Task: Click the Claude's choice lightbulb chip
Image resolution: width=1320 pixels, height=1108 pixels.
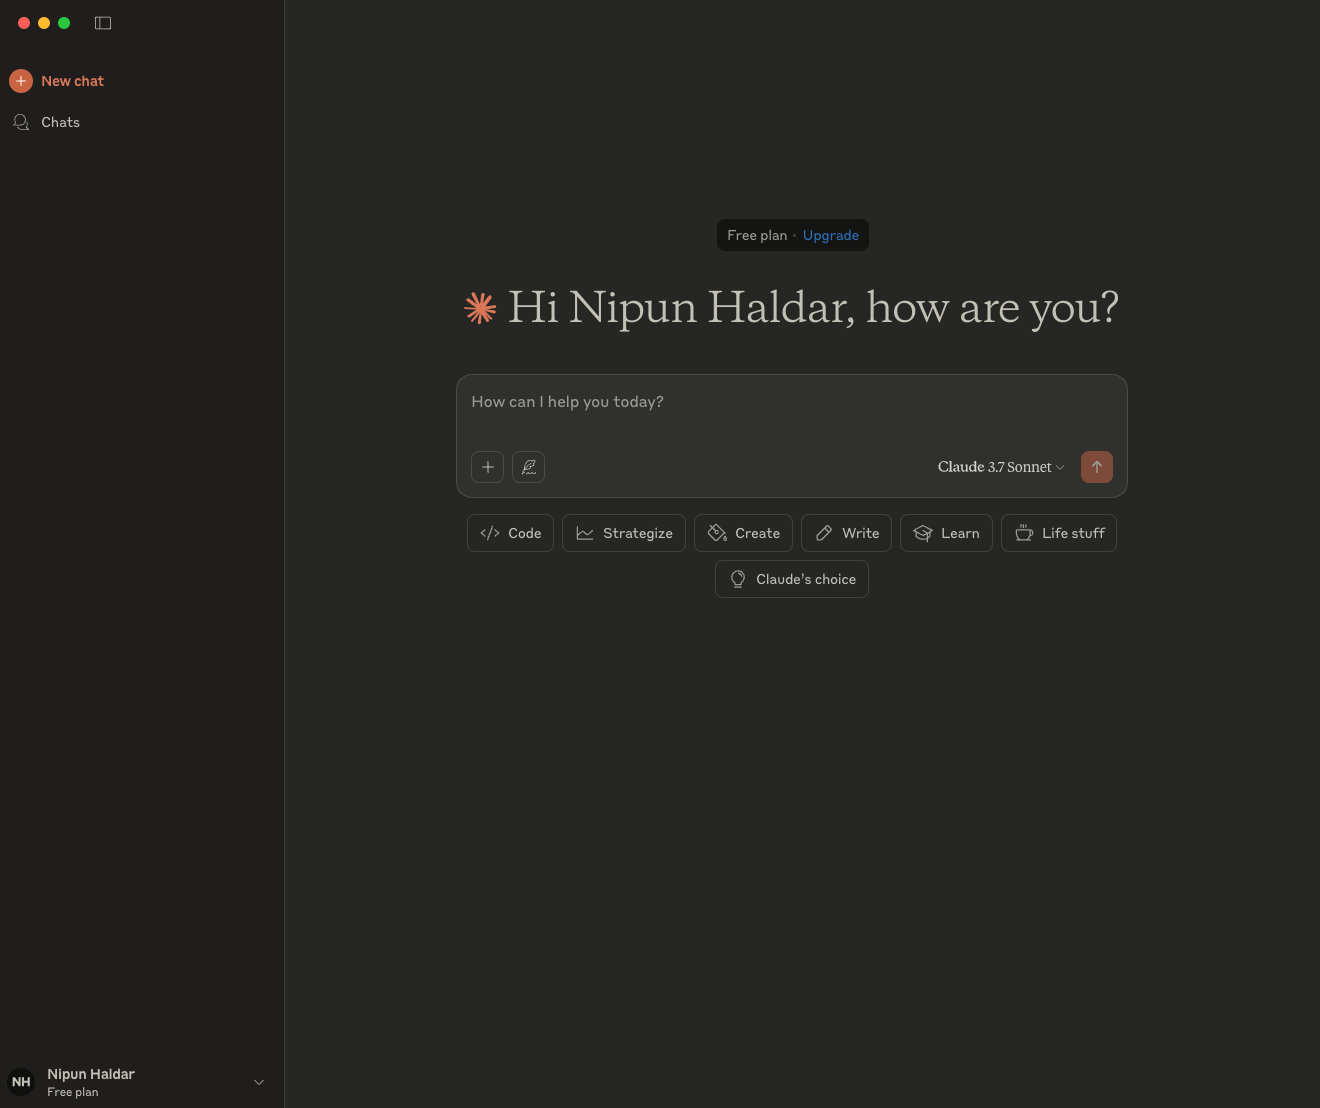Action: tap(791, 579)
